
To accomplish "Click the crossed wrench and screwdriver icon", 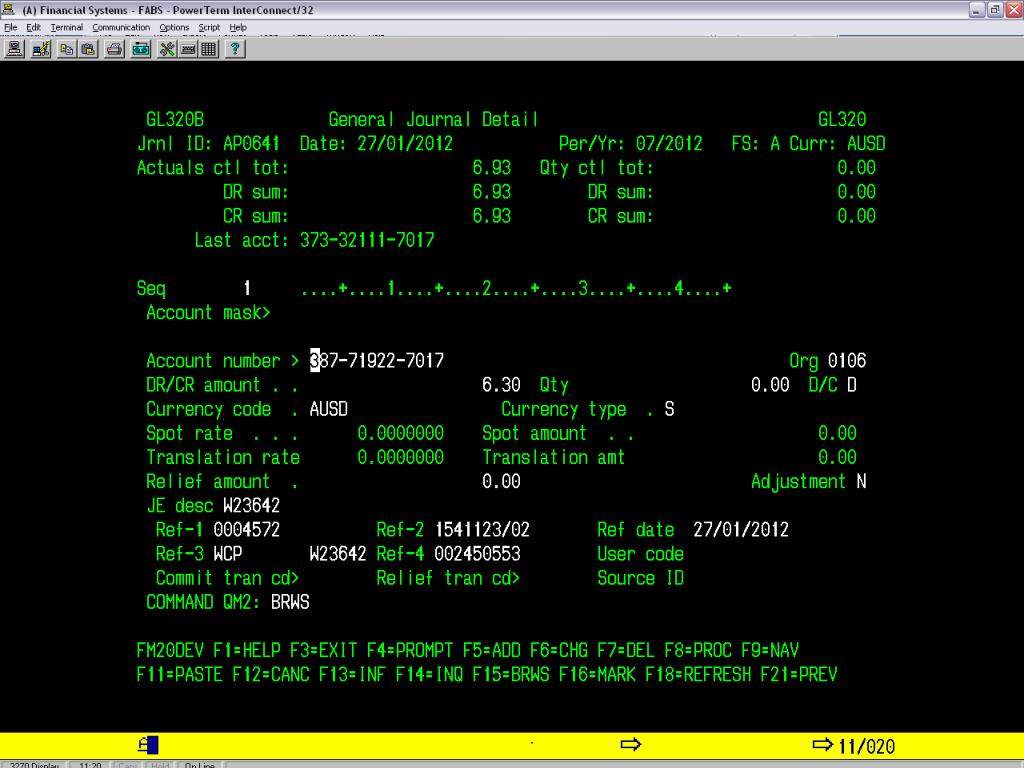I will point(167,49).
